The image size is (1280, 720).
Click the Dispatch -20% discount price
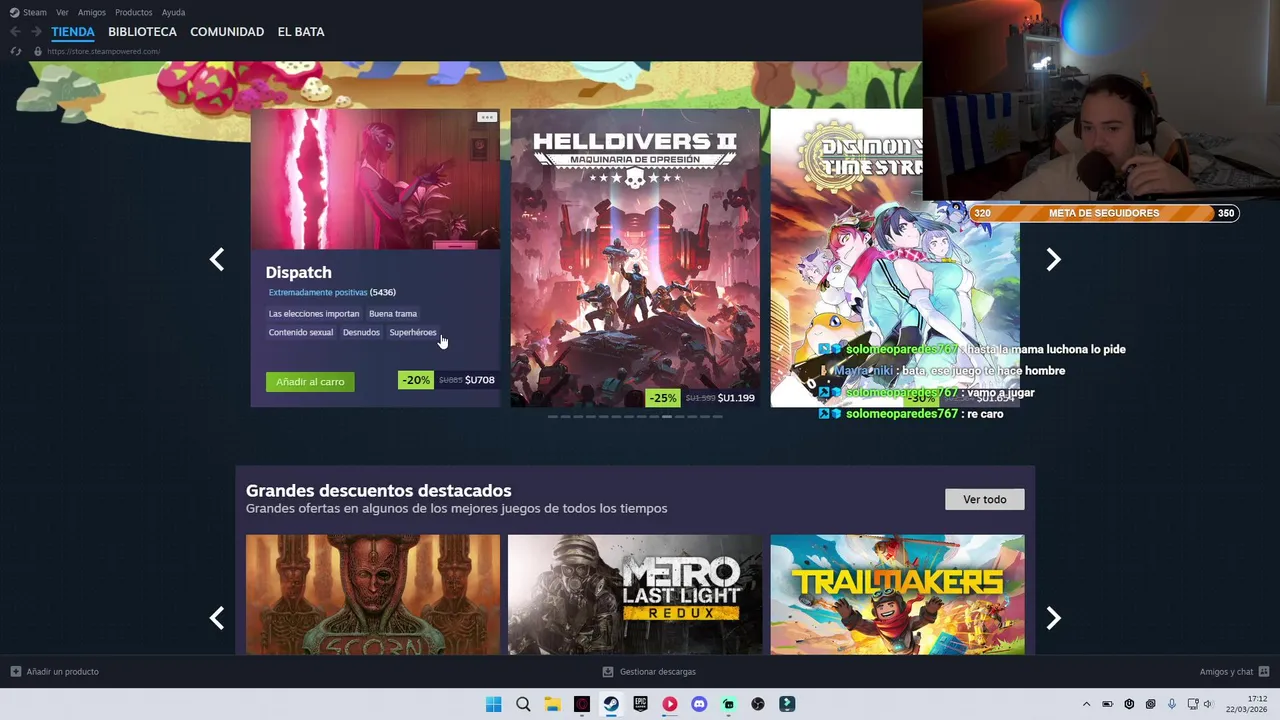tap(448, 380)
